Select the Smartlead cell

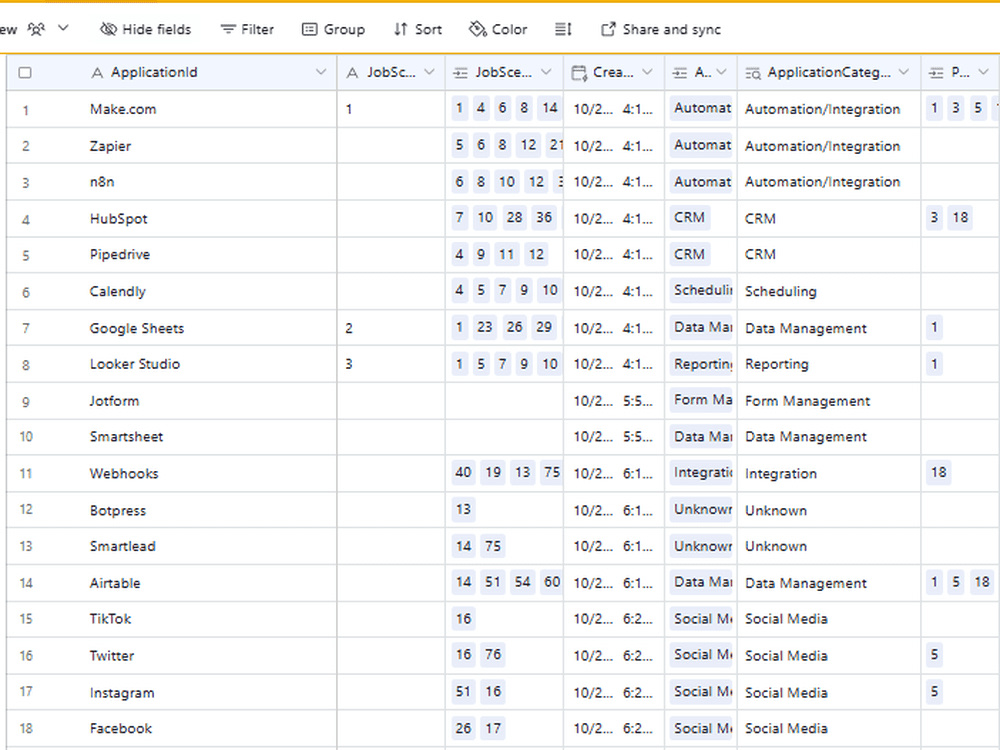pyautogui.click(x=209, y=546)
